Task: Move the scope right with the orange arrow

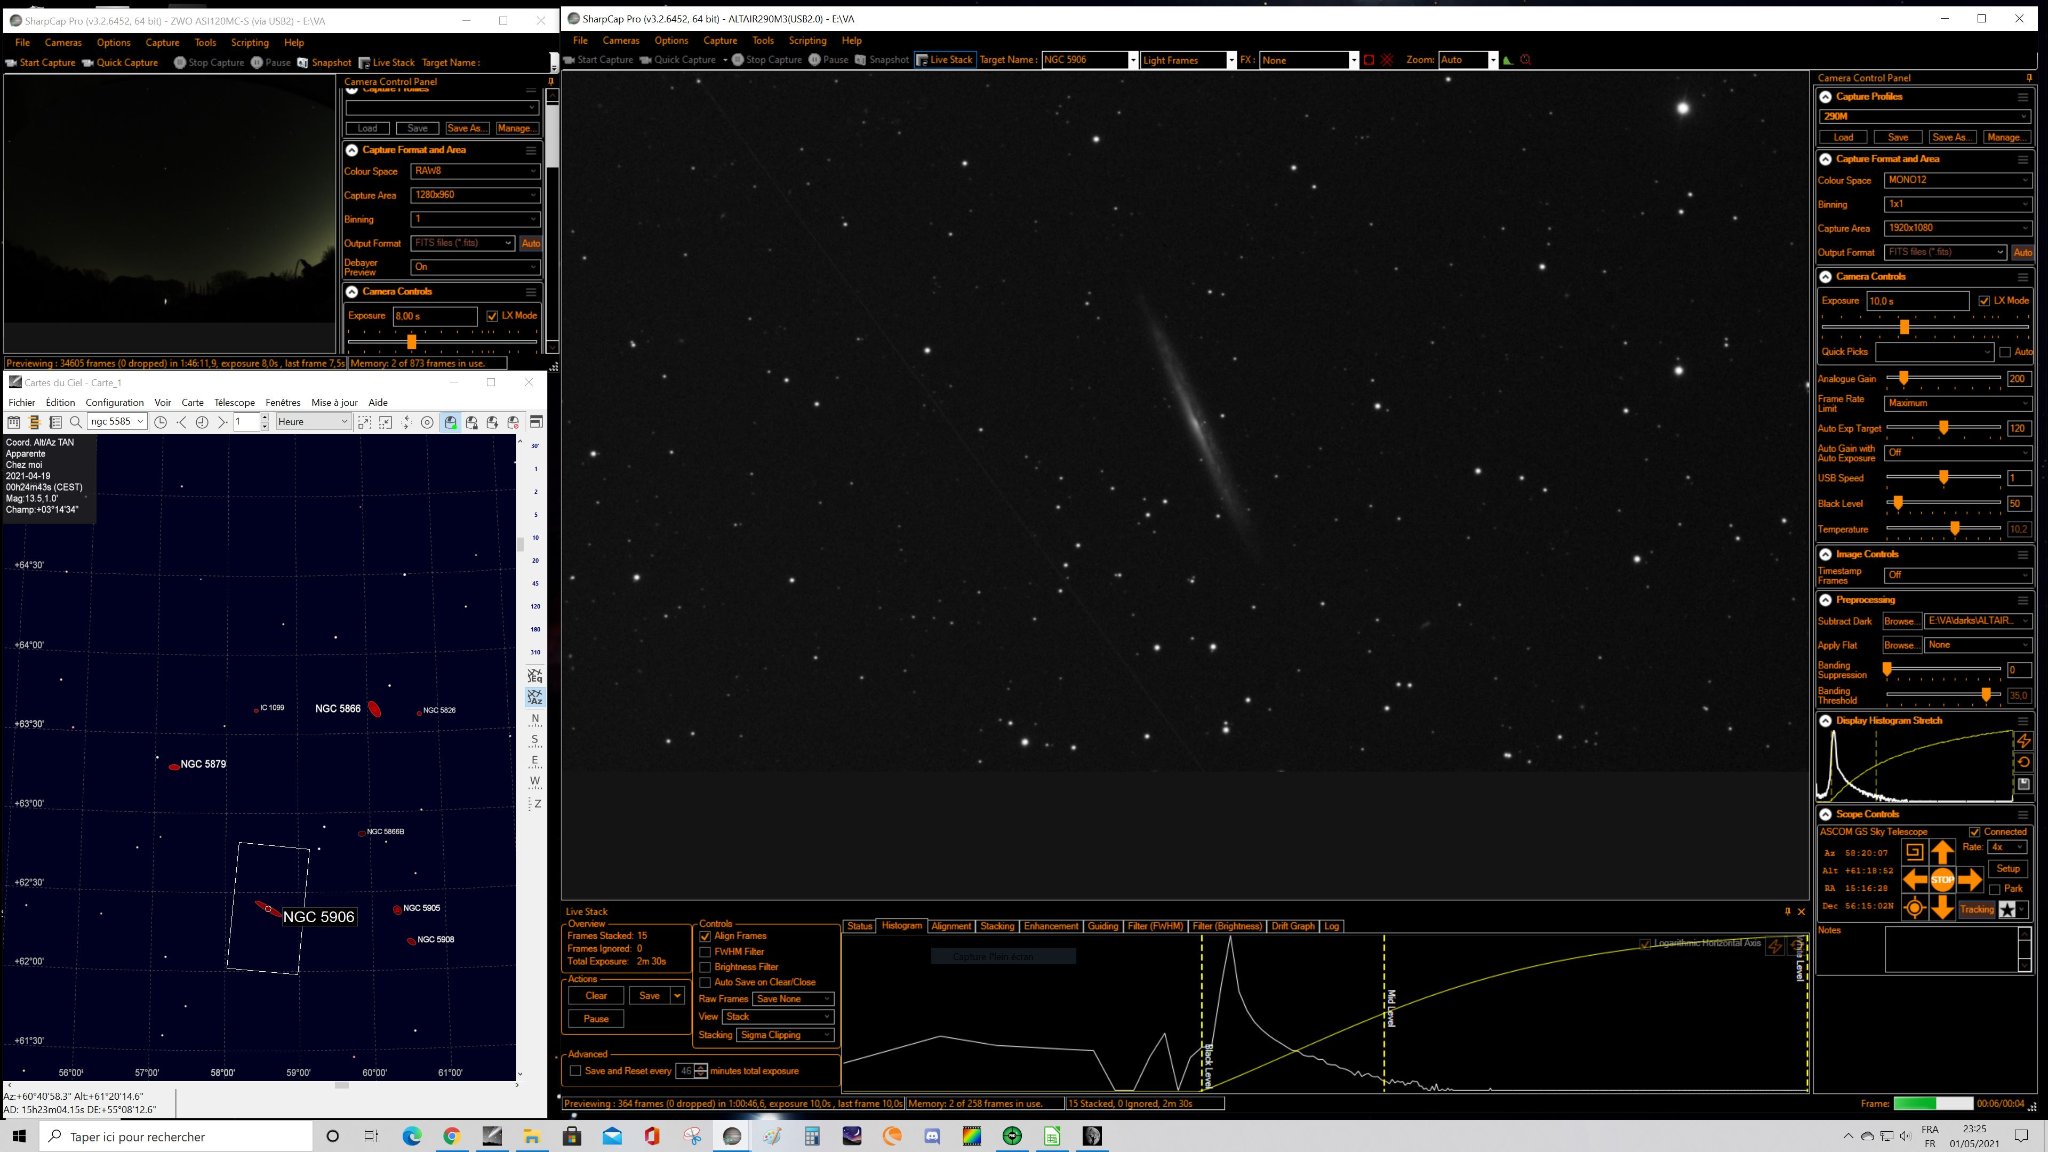Action: (1970, 880)
